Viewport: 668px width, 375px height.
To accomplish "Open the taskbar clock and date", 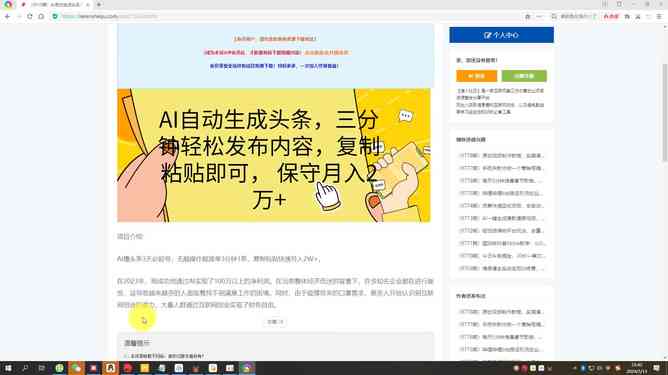I will click(636, 368).
